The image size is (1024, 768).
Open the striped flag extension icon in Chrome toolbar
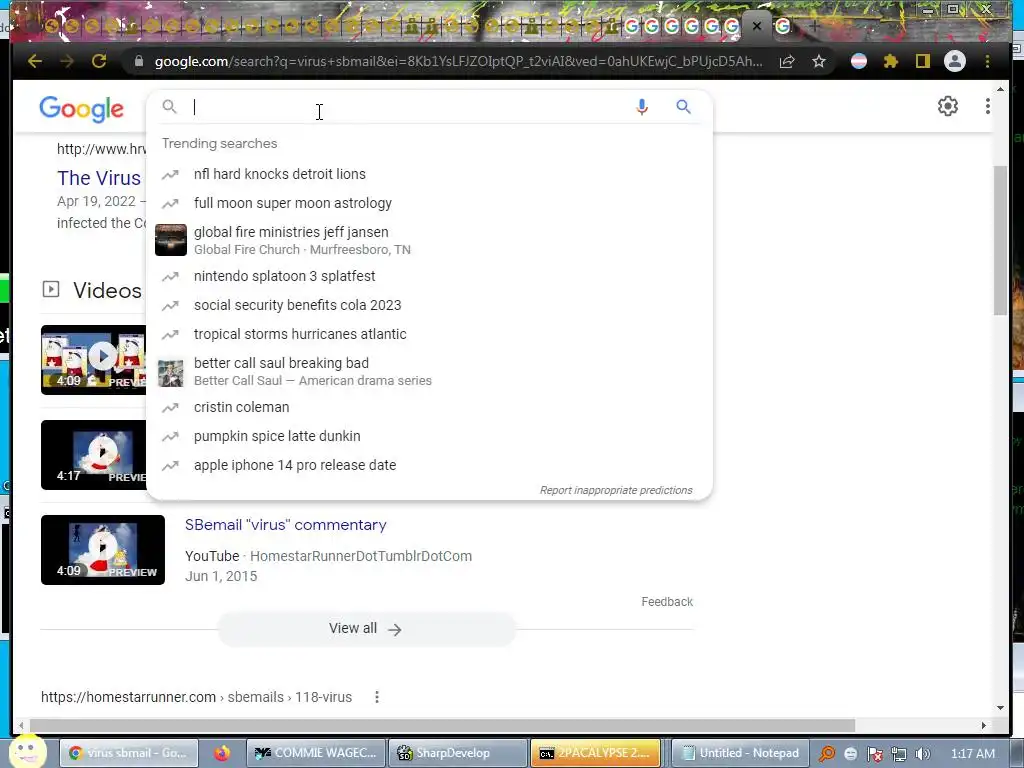[x=859, y=61]
